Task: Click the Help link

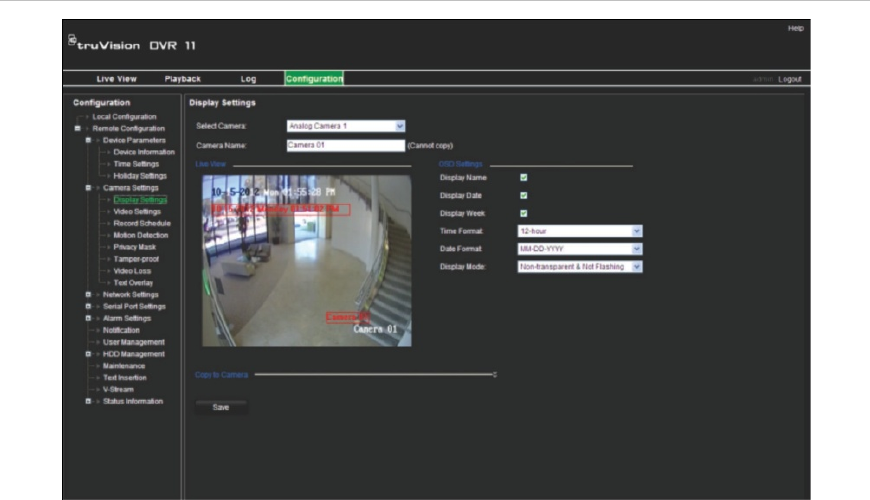Action: click(795, 28)
